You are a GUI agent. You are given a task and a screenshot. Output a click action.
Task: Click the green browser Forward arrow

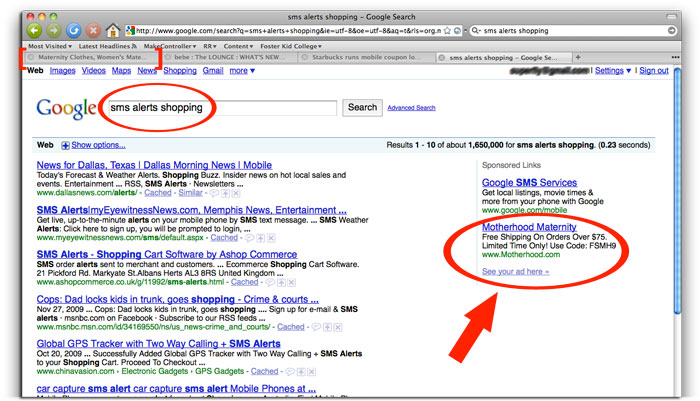[54, 30]
